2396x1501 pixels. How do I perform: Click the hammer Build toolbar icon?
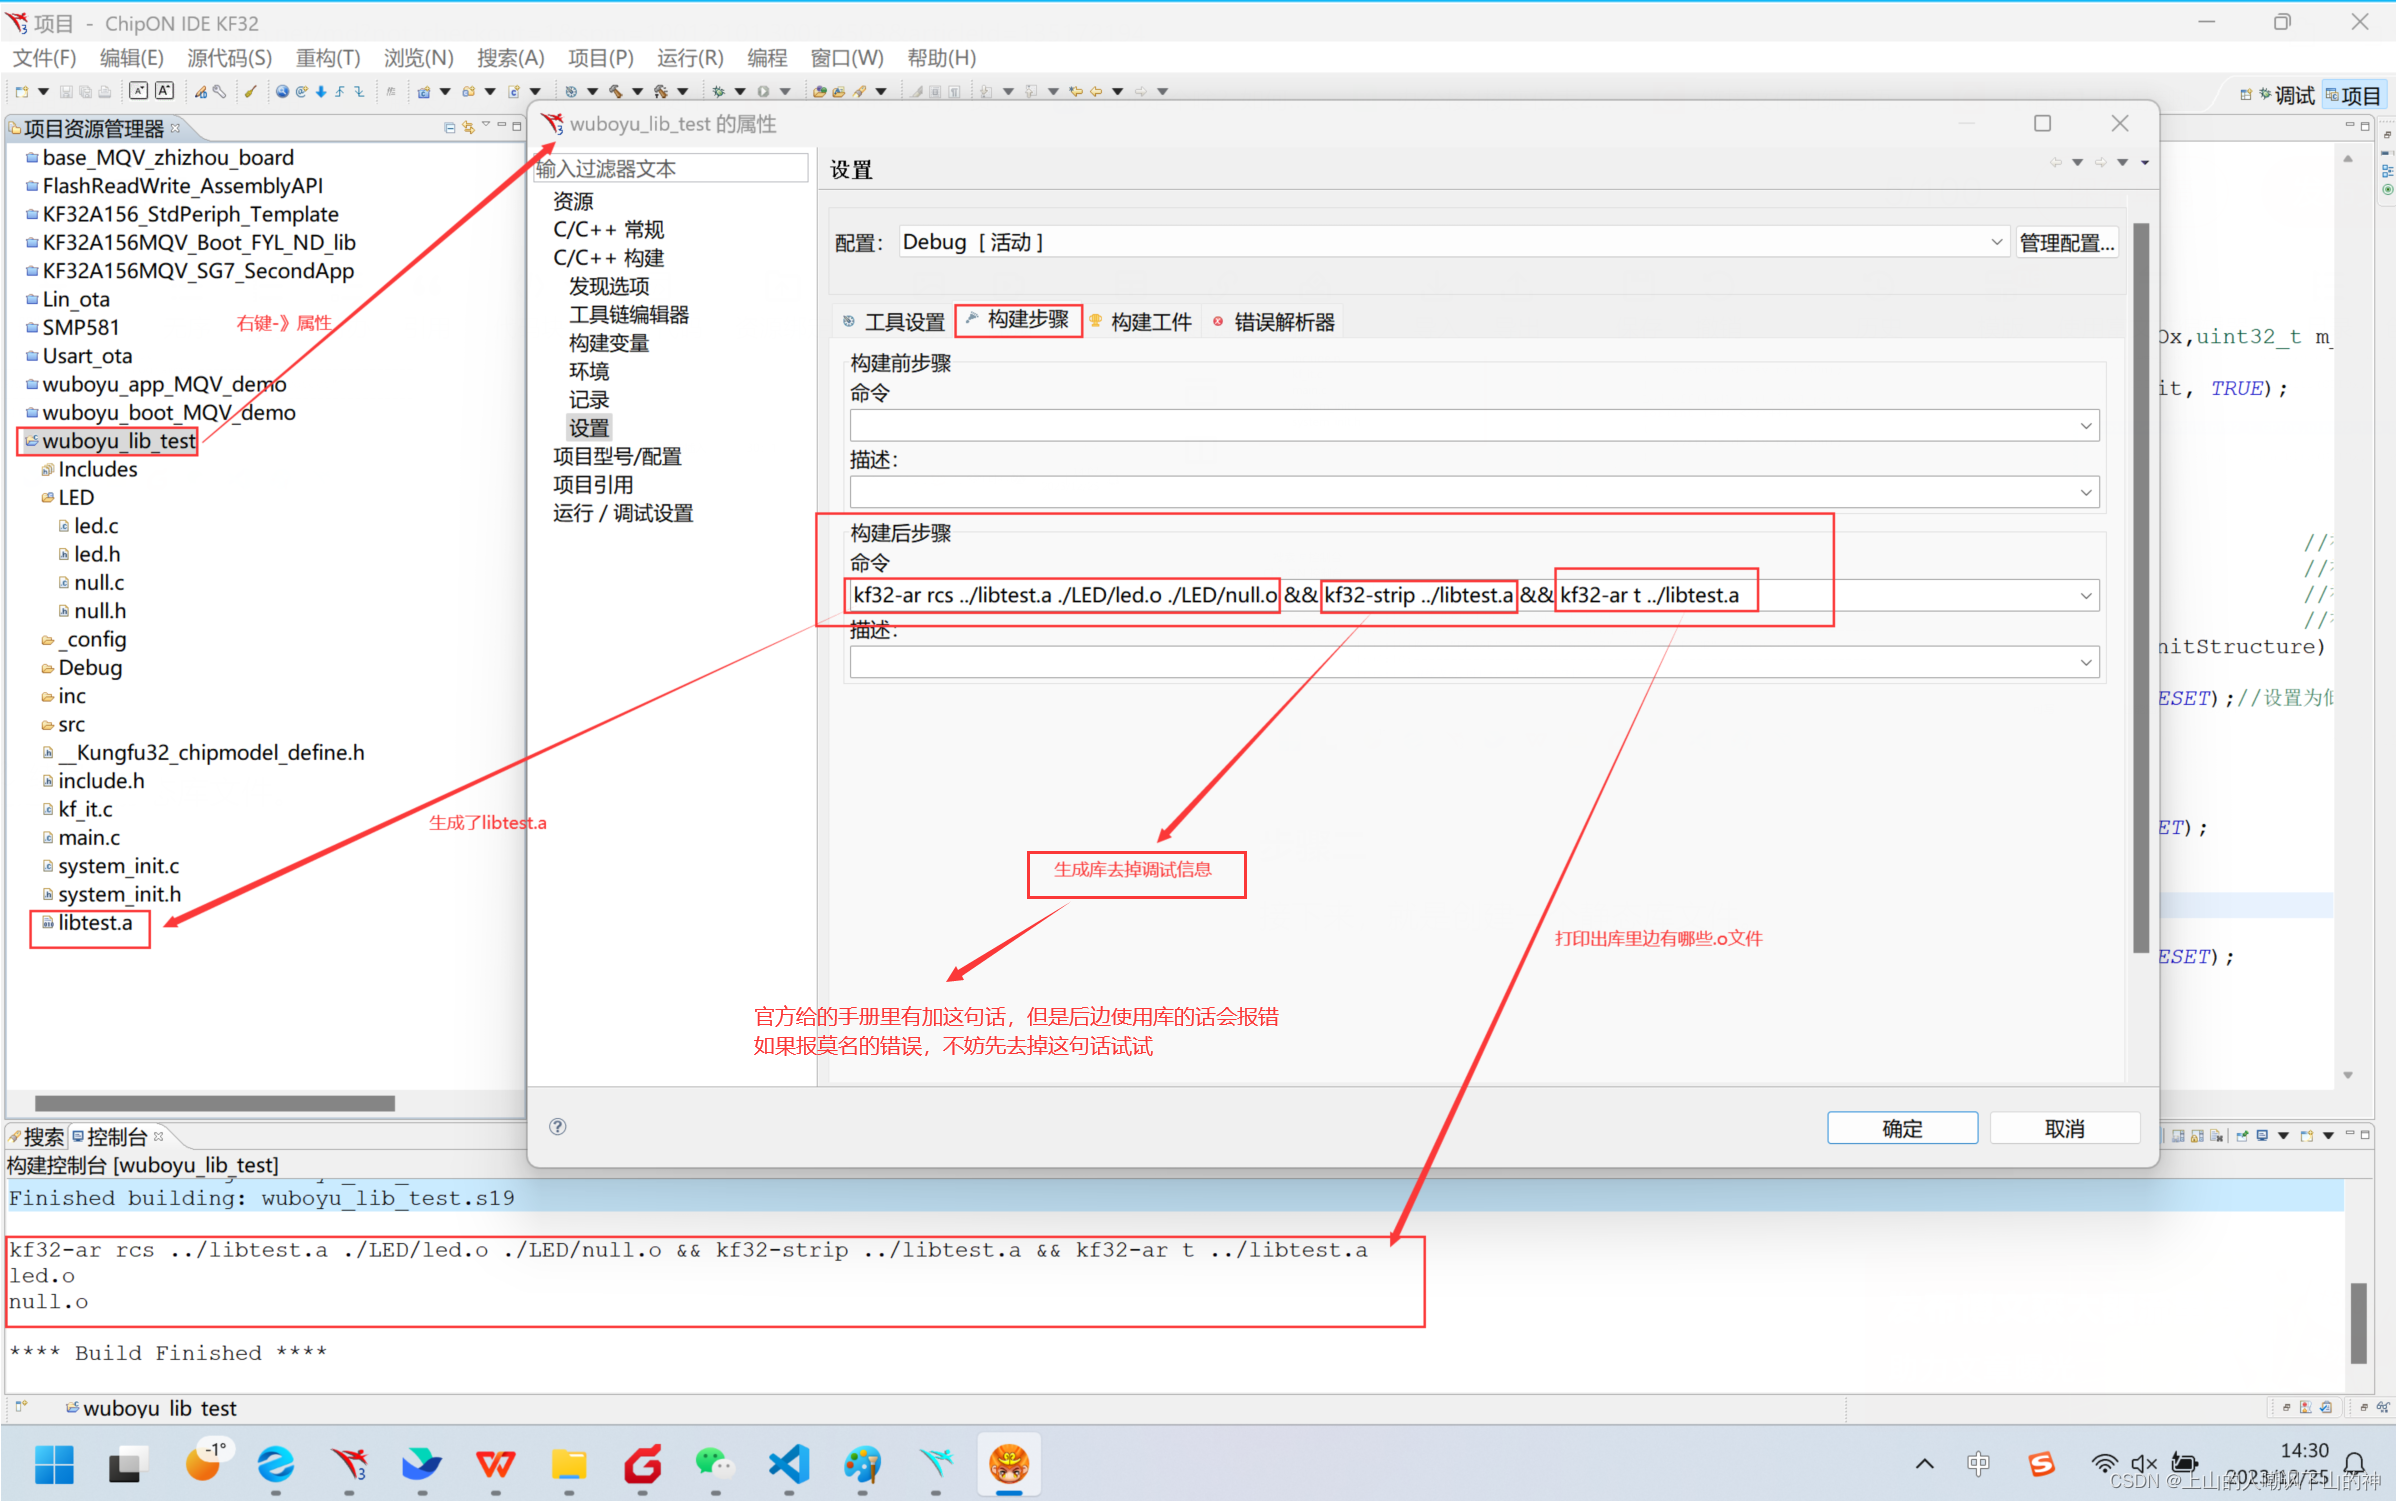[616, 92]
